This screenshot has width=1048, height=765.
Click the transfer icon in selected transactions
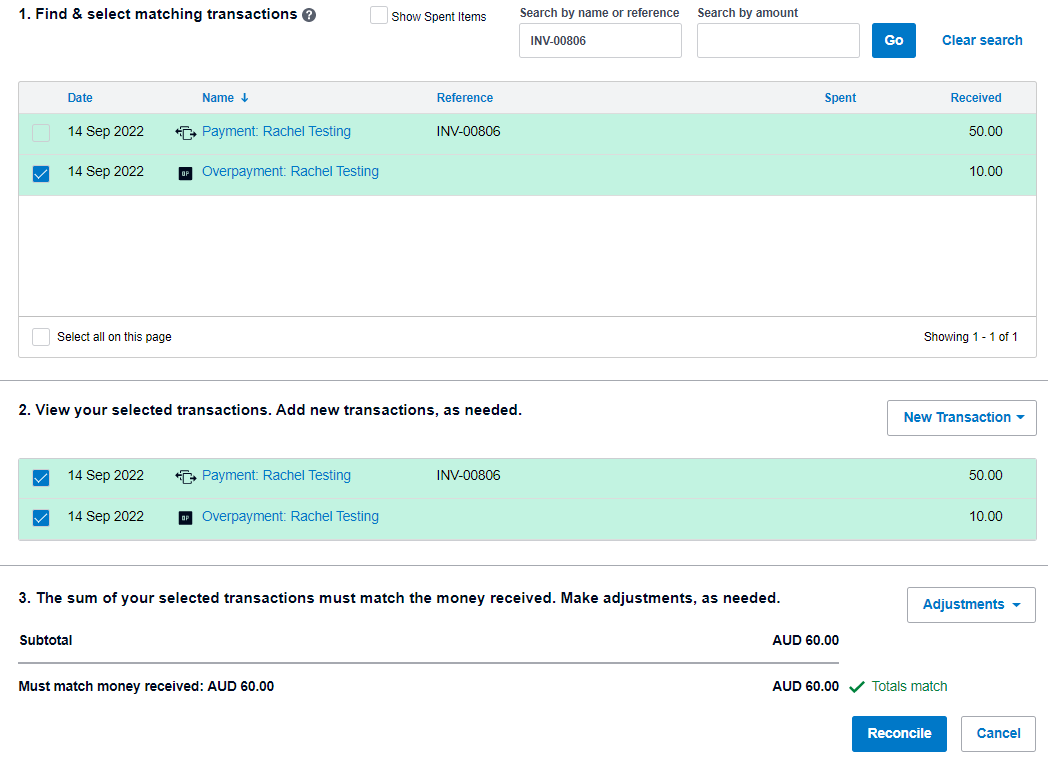click(185, 476)
